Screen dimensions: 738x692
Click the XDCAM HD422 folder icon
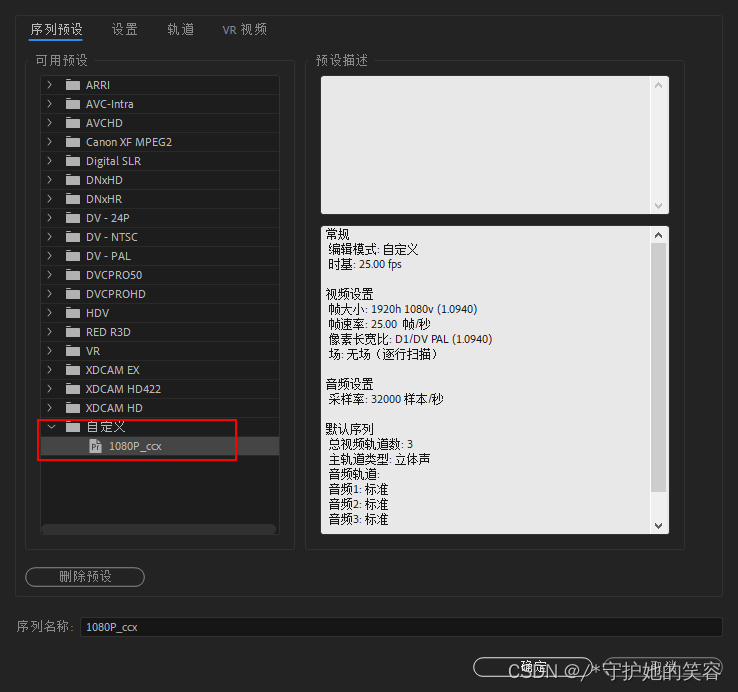pos(72,389)
